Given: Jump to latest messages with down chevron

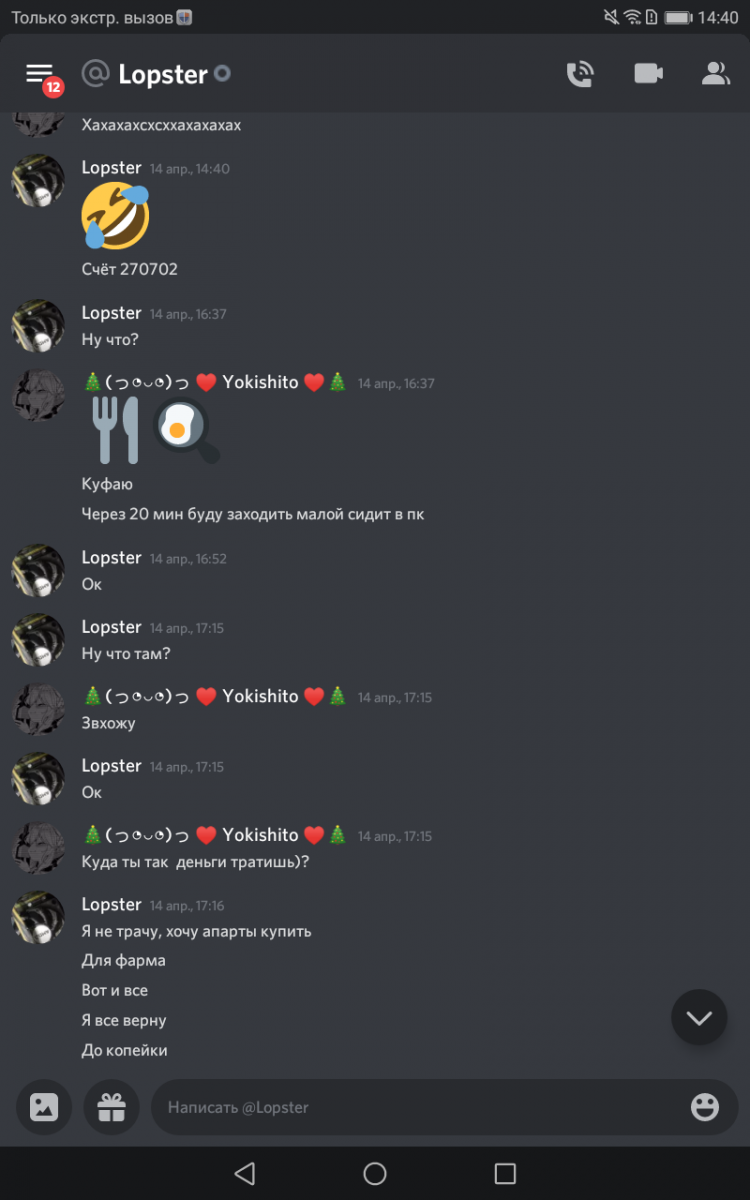Looking at the screenshot, I should [x=699, y=1018].
